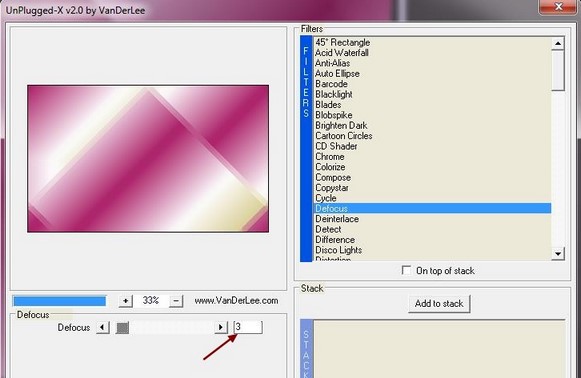581x378 pixels.
Task: Click the filters list scrollbar thumb
Action: tap(558, 70)
